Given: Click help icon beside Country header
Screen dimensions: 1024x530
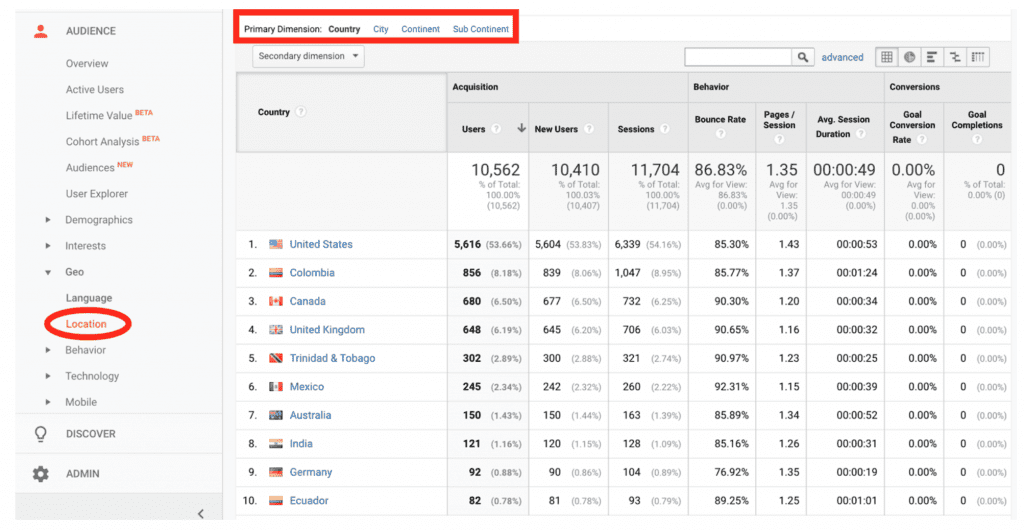Looking at the screenshot, I should pyautogui.click(x=300, y=112).
